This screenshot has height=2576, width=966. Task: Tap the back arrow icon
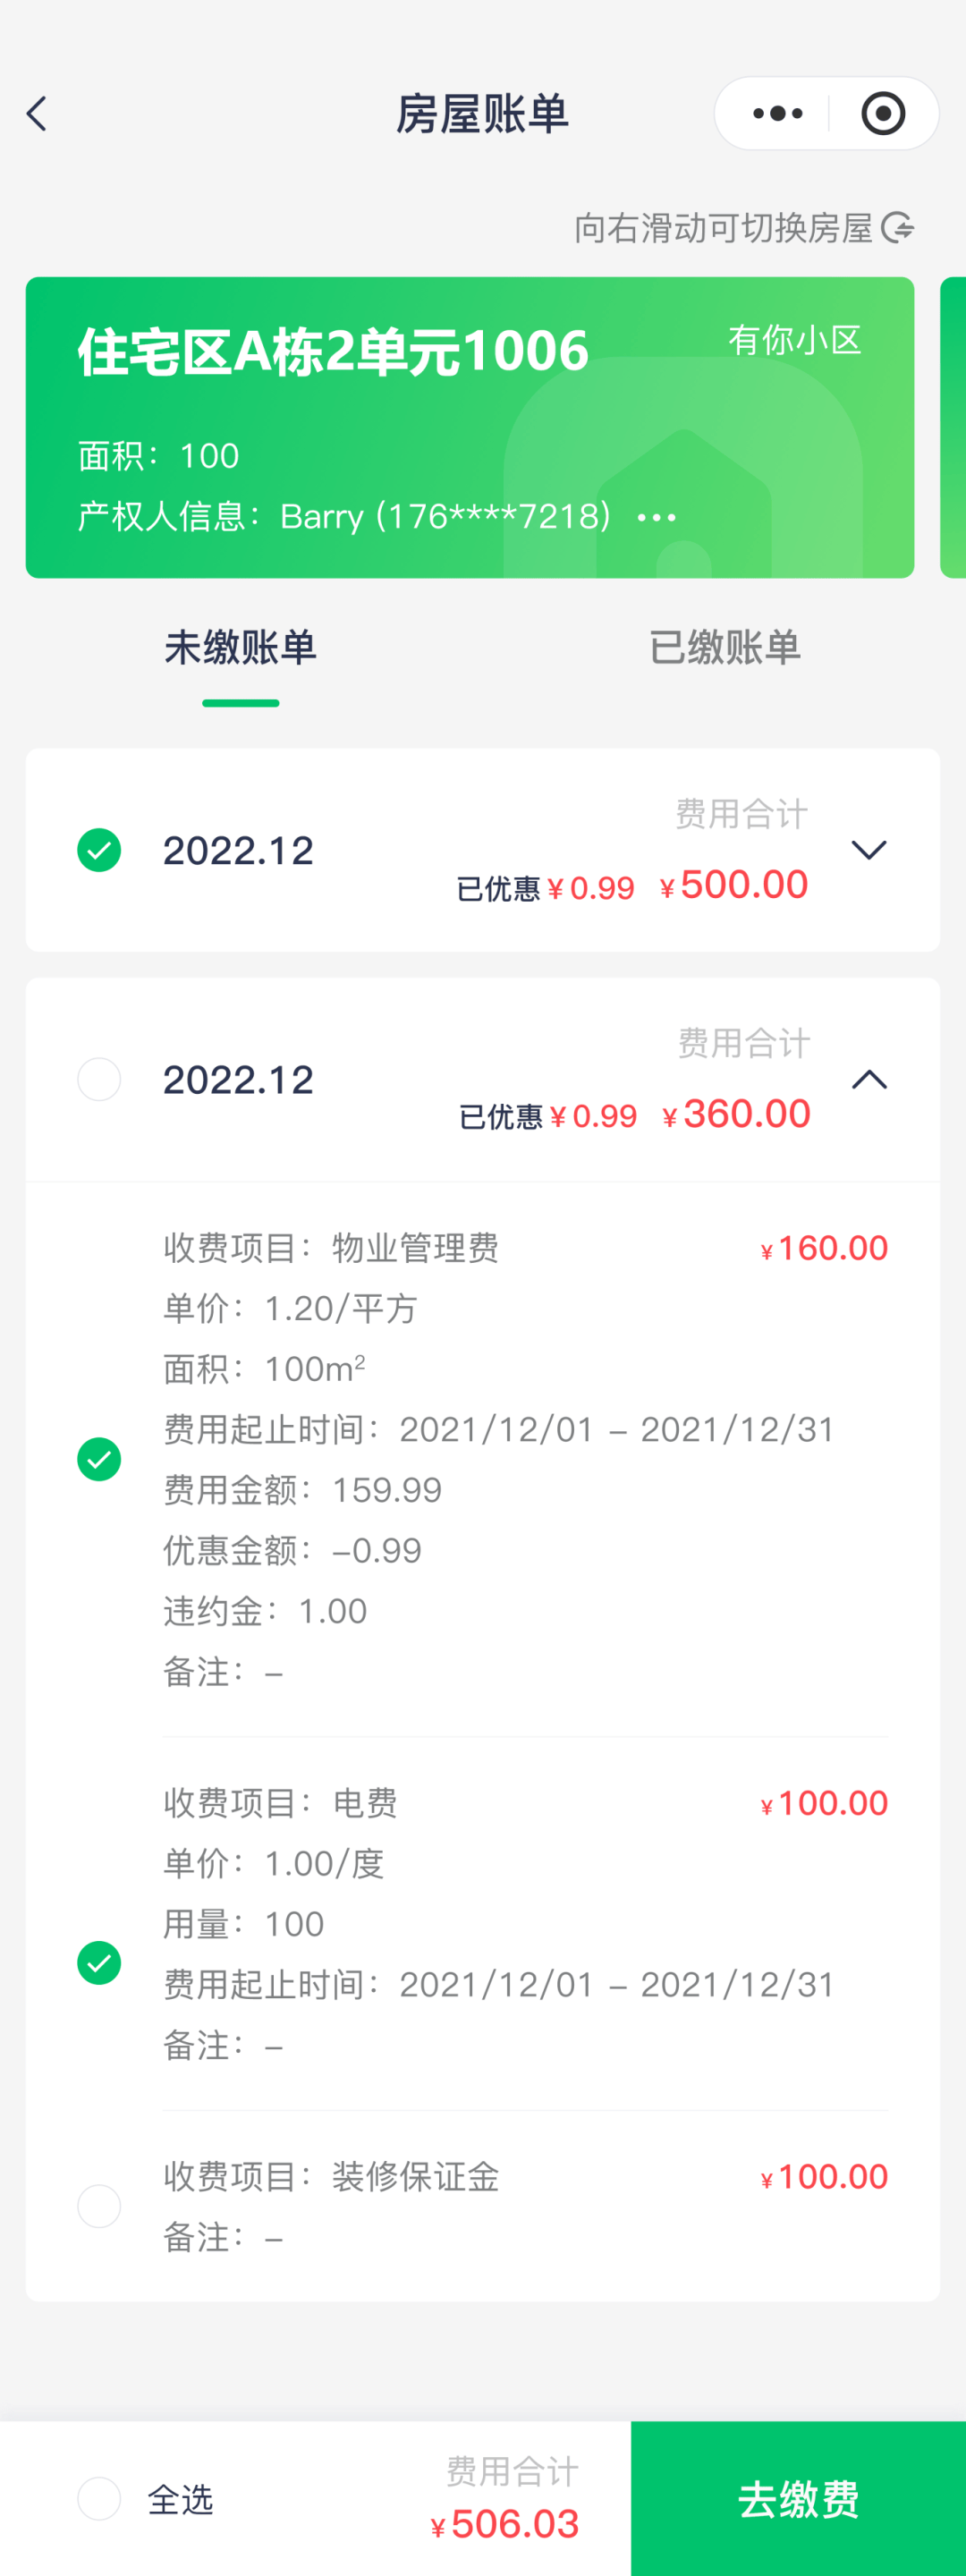[x=38, y=114]
